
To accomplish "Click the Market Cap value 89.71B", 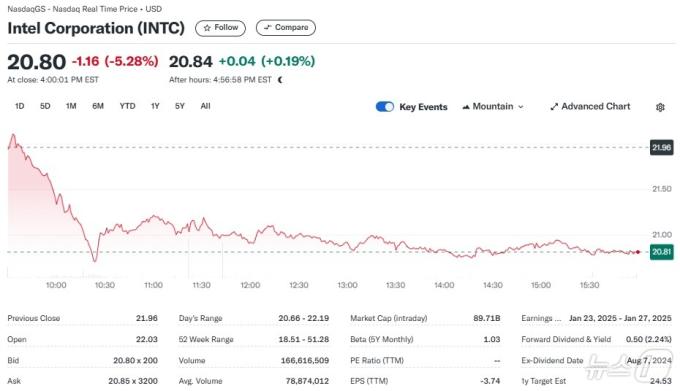I will click(487, 318).
